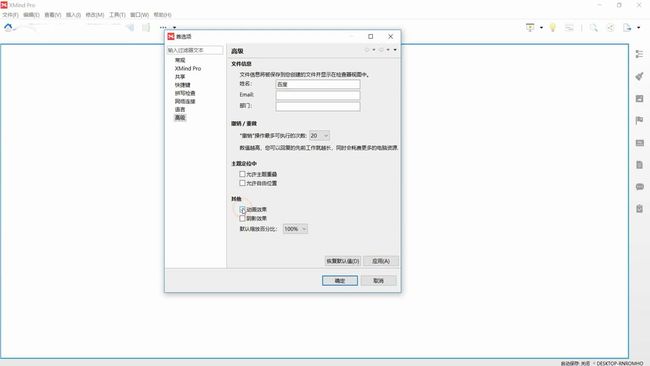Click the 恢复默认值(D) button
The height and width of the screenshot is (366, 650).
pyautogui.click(x=343, y=261)
